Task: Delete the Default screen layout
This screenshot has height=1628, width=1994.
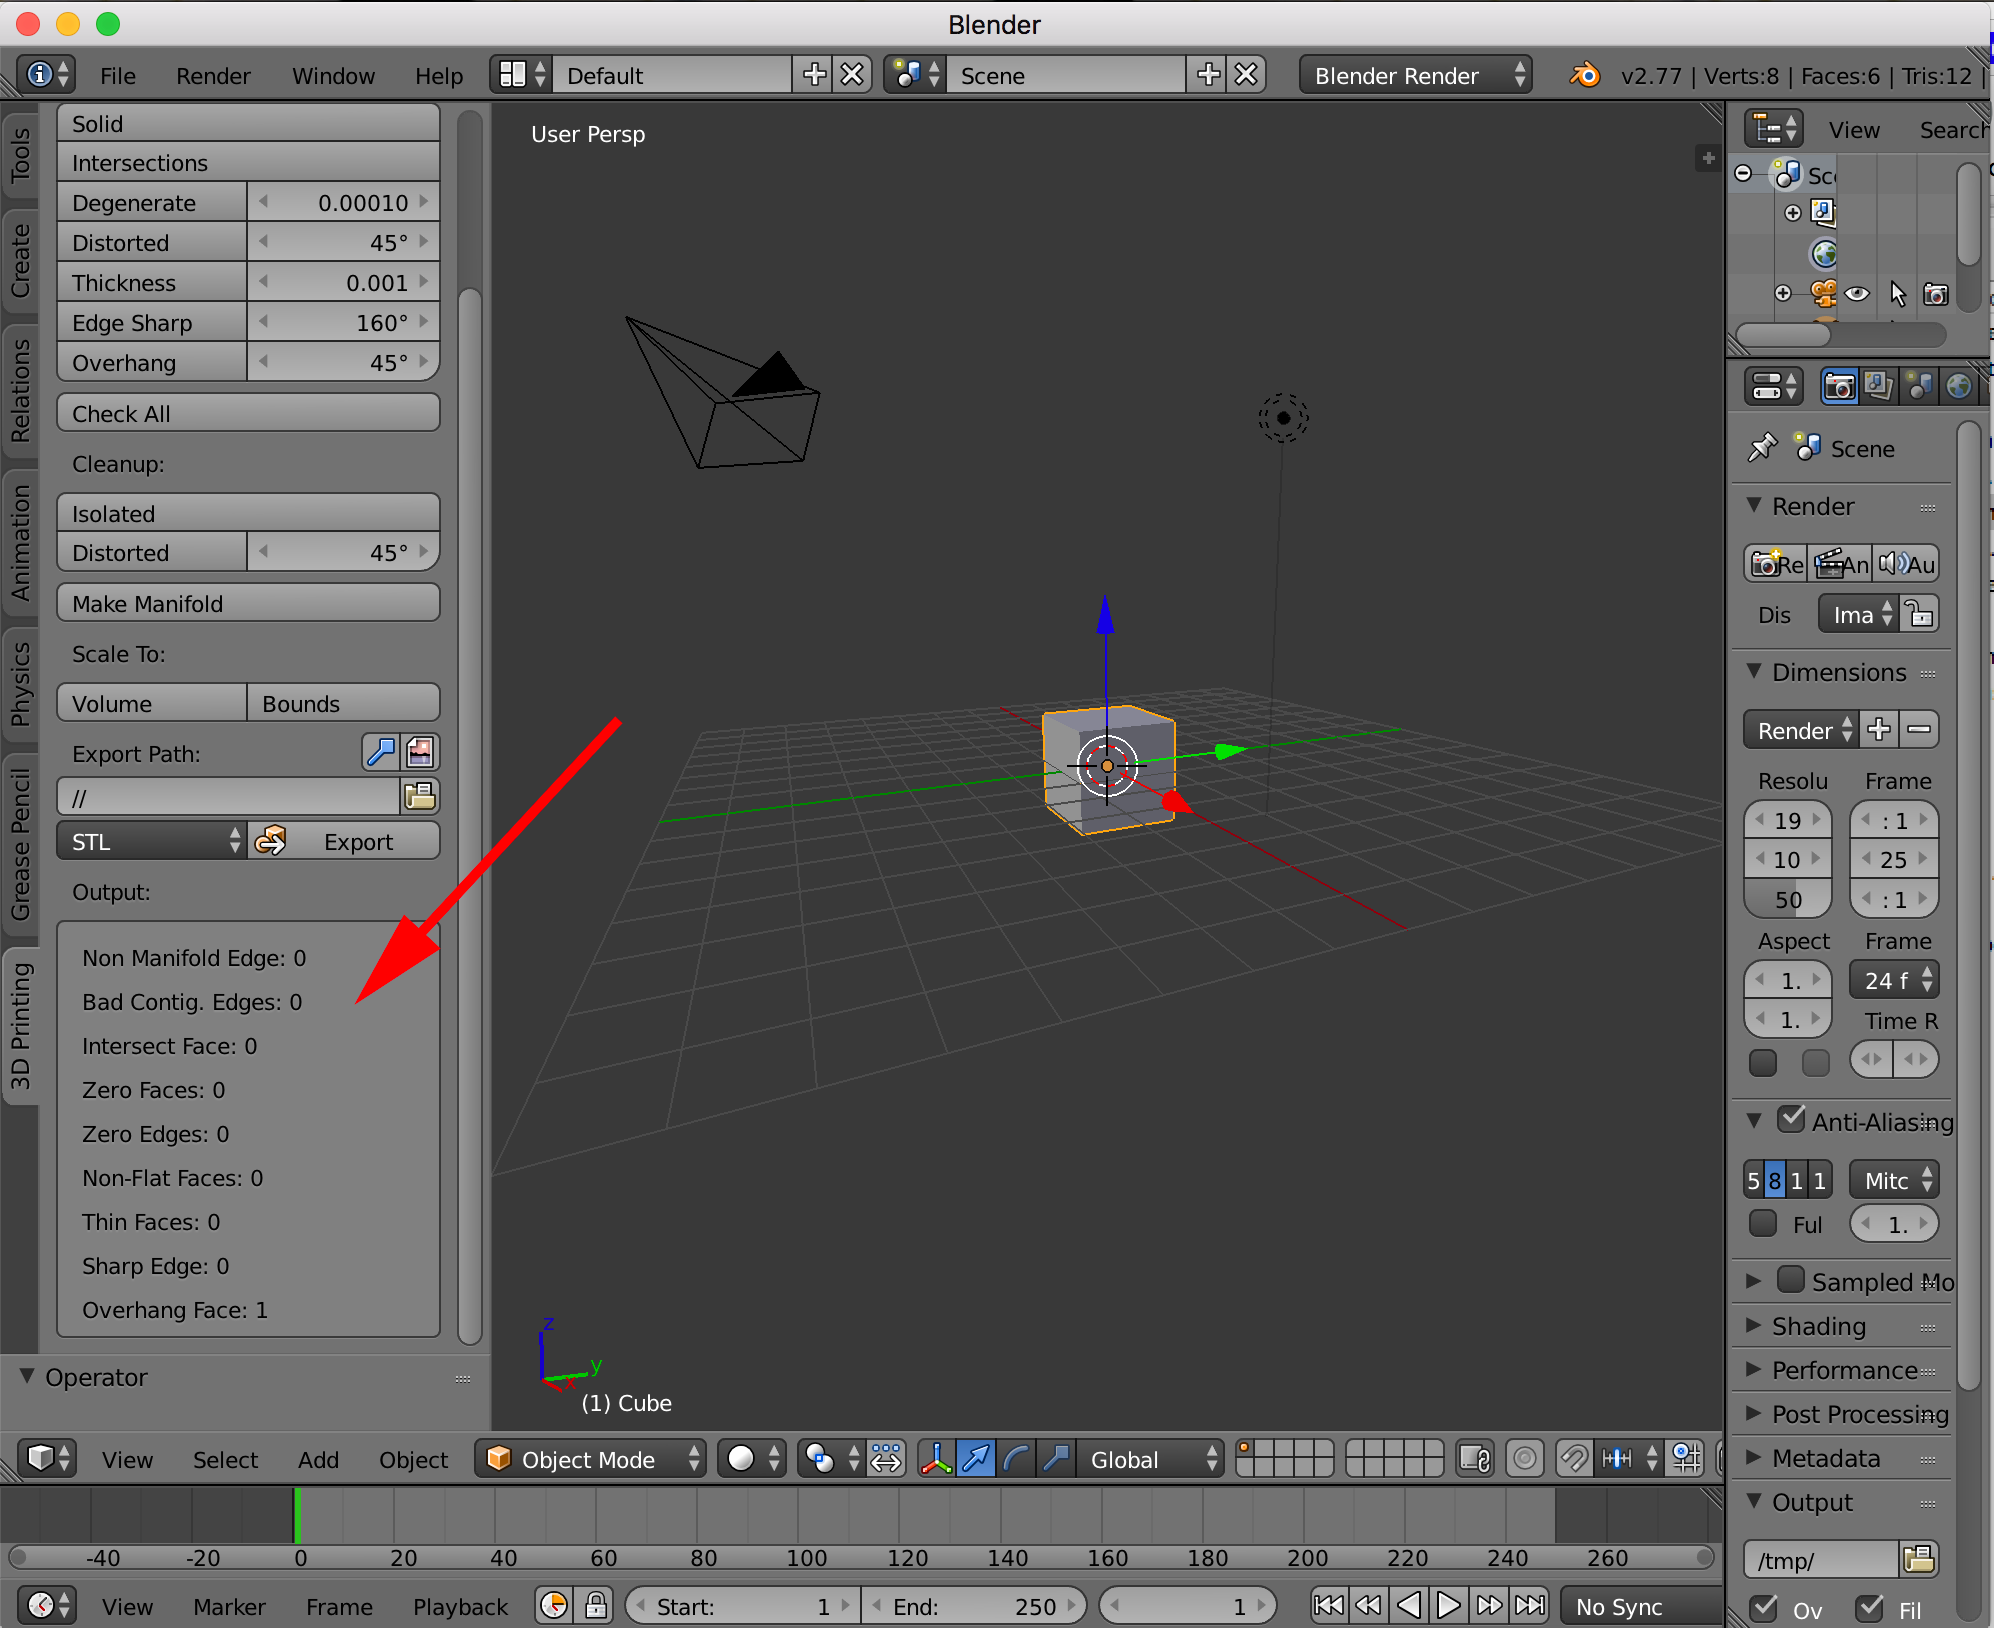Action: (852, 75)
